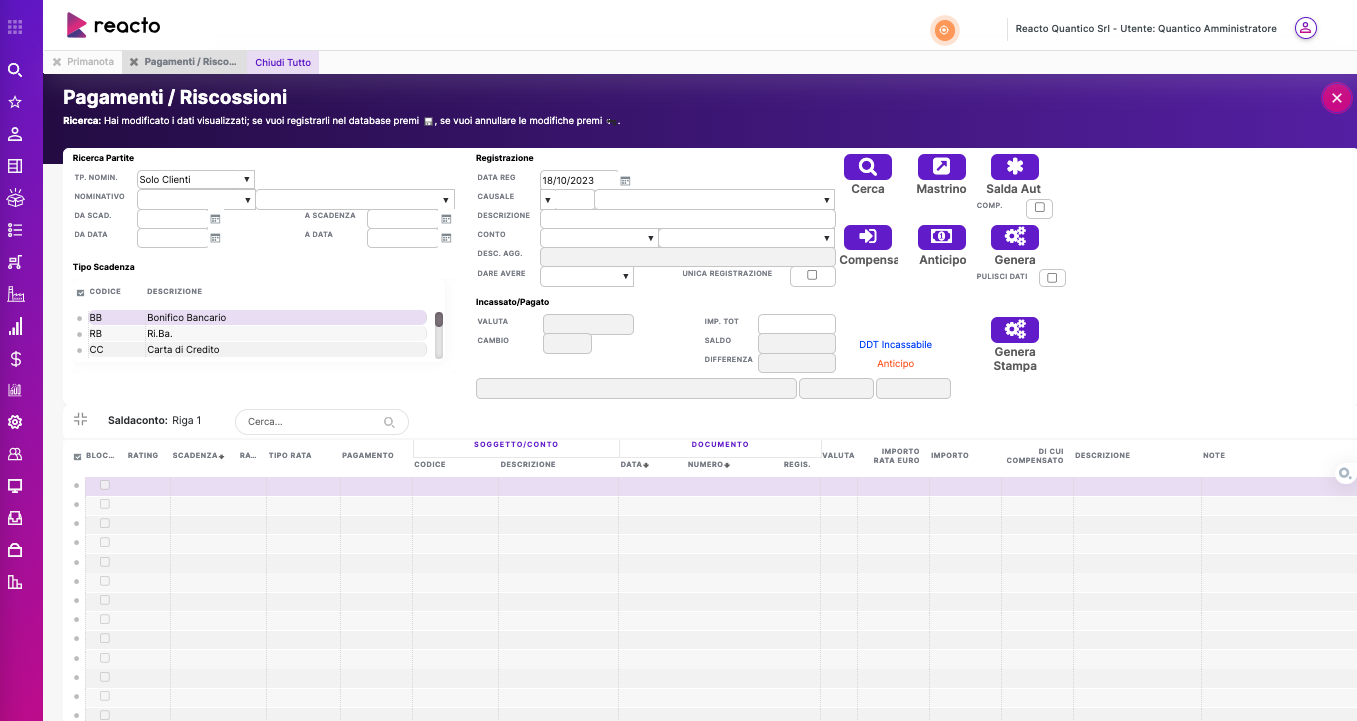Click the orange notification indicator
Screen dimensions: 1357x721
(943, 31)
